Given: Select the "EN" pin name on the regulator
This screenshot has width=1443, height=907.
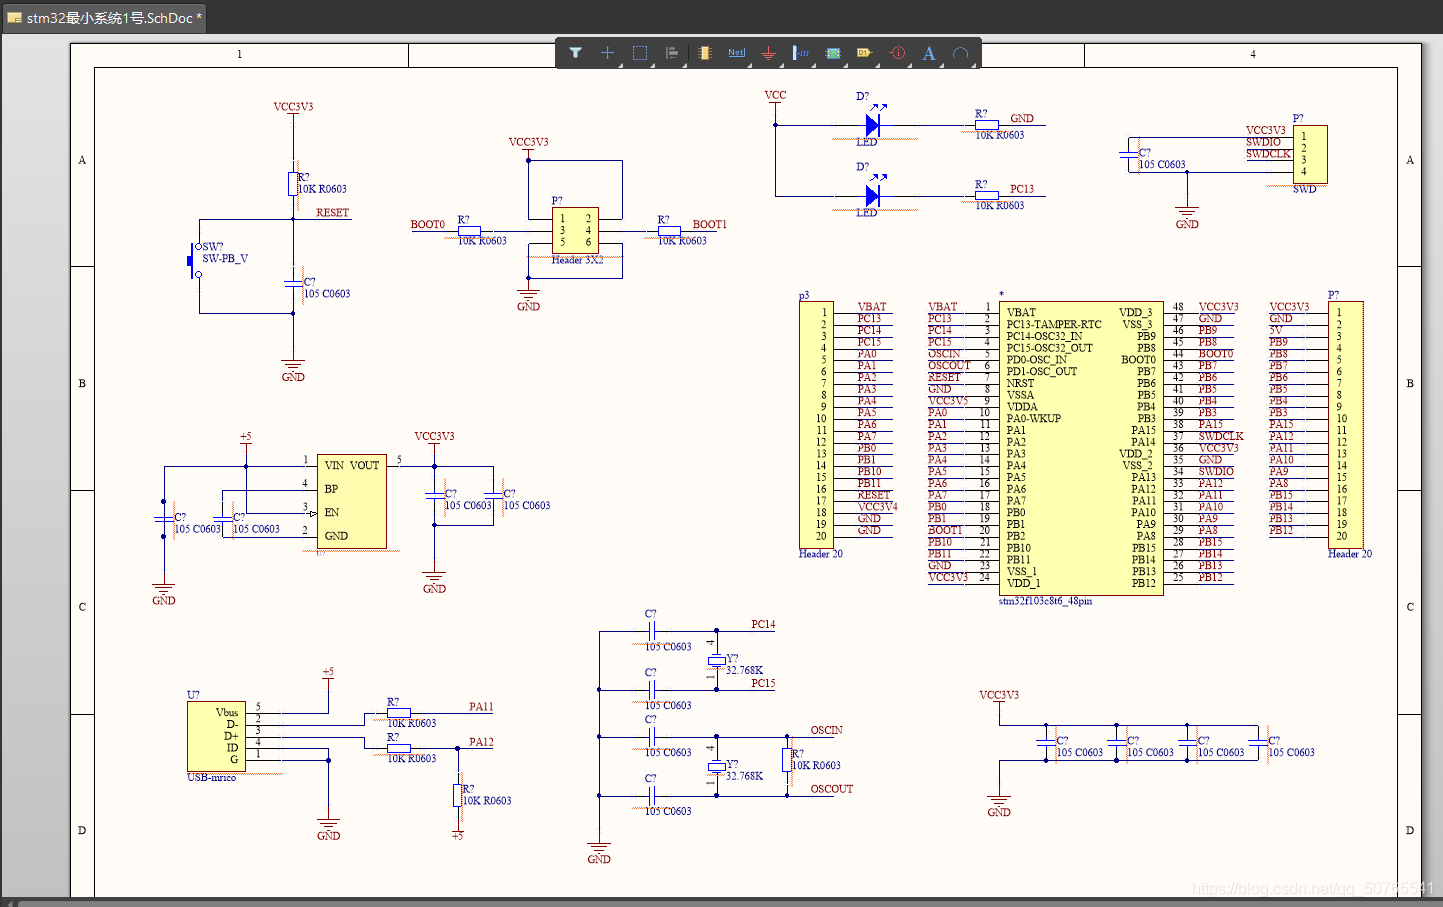Looking at the screenshot, I should point(332,512).
